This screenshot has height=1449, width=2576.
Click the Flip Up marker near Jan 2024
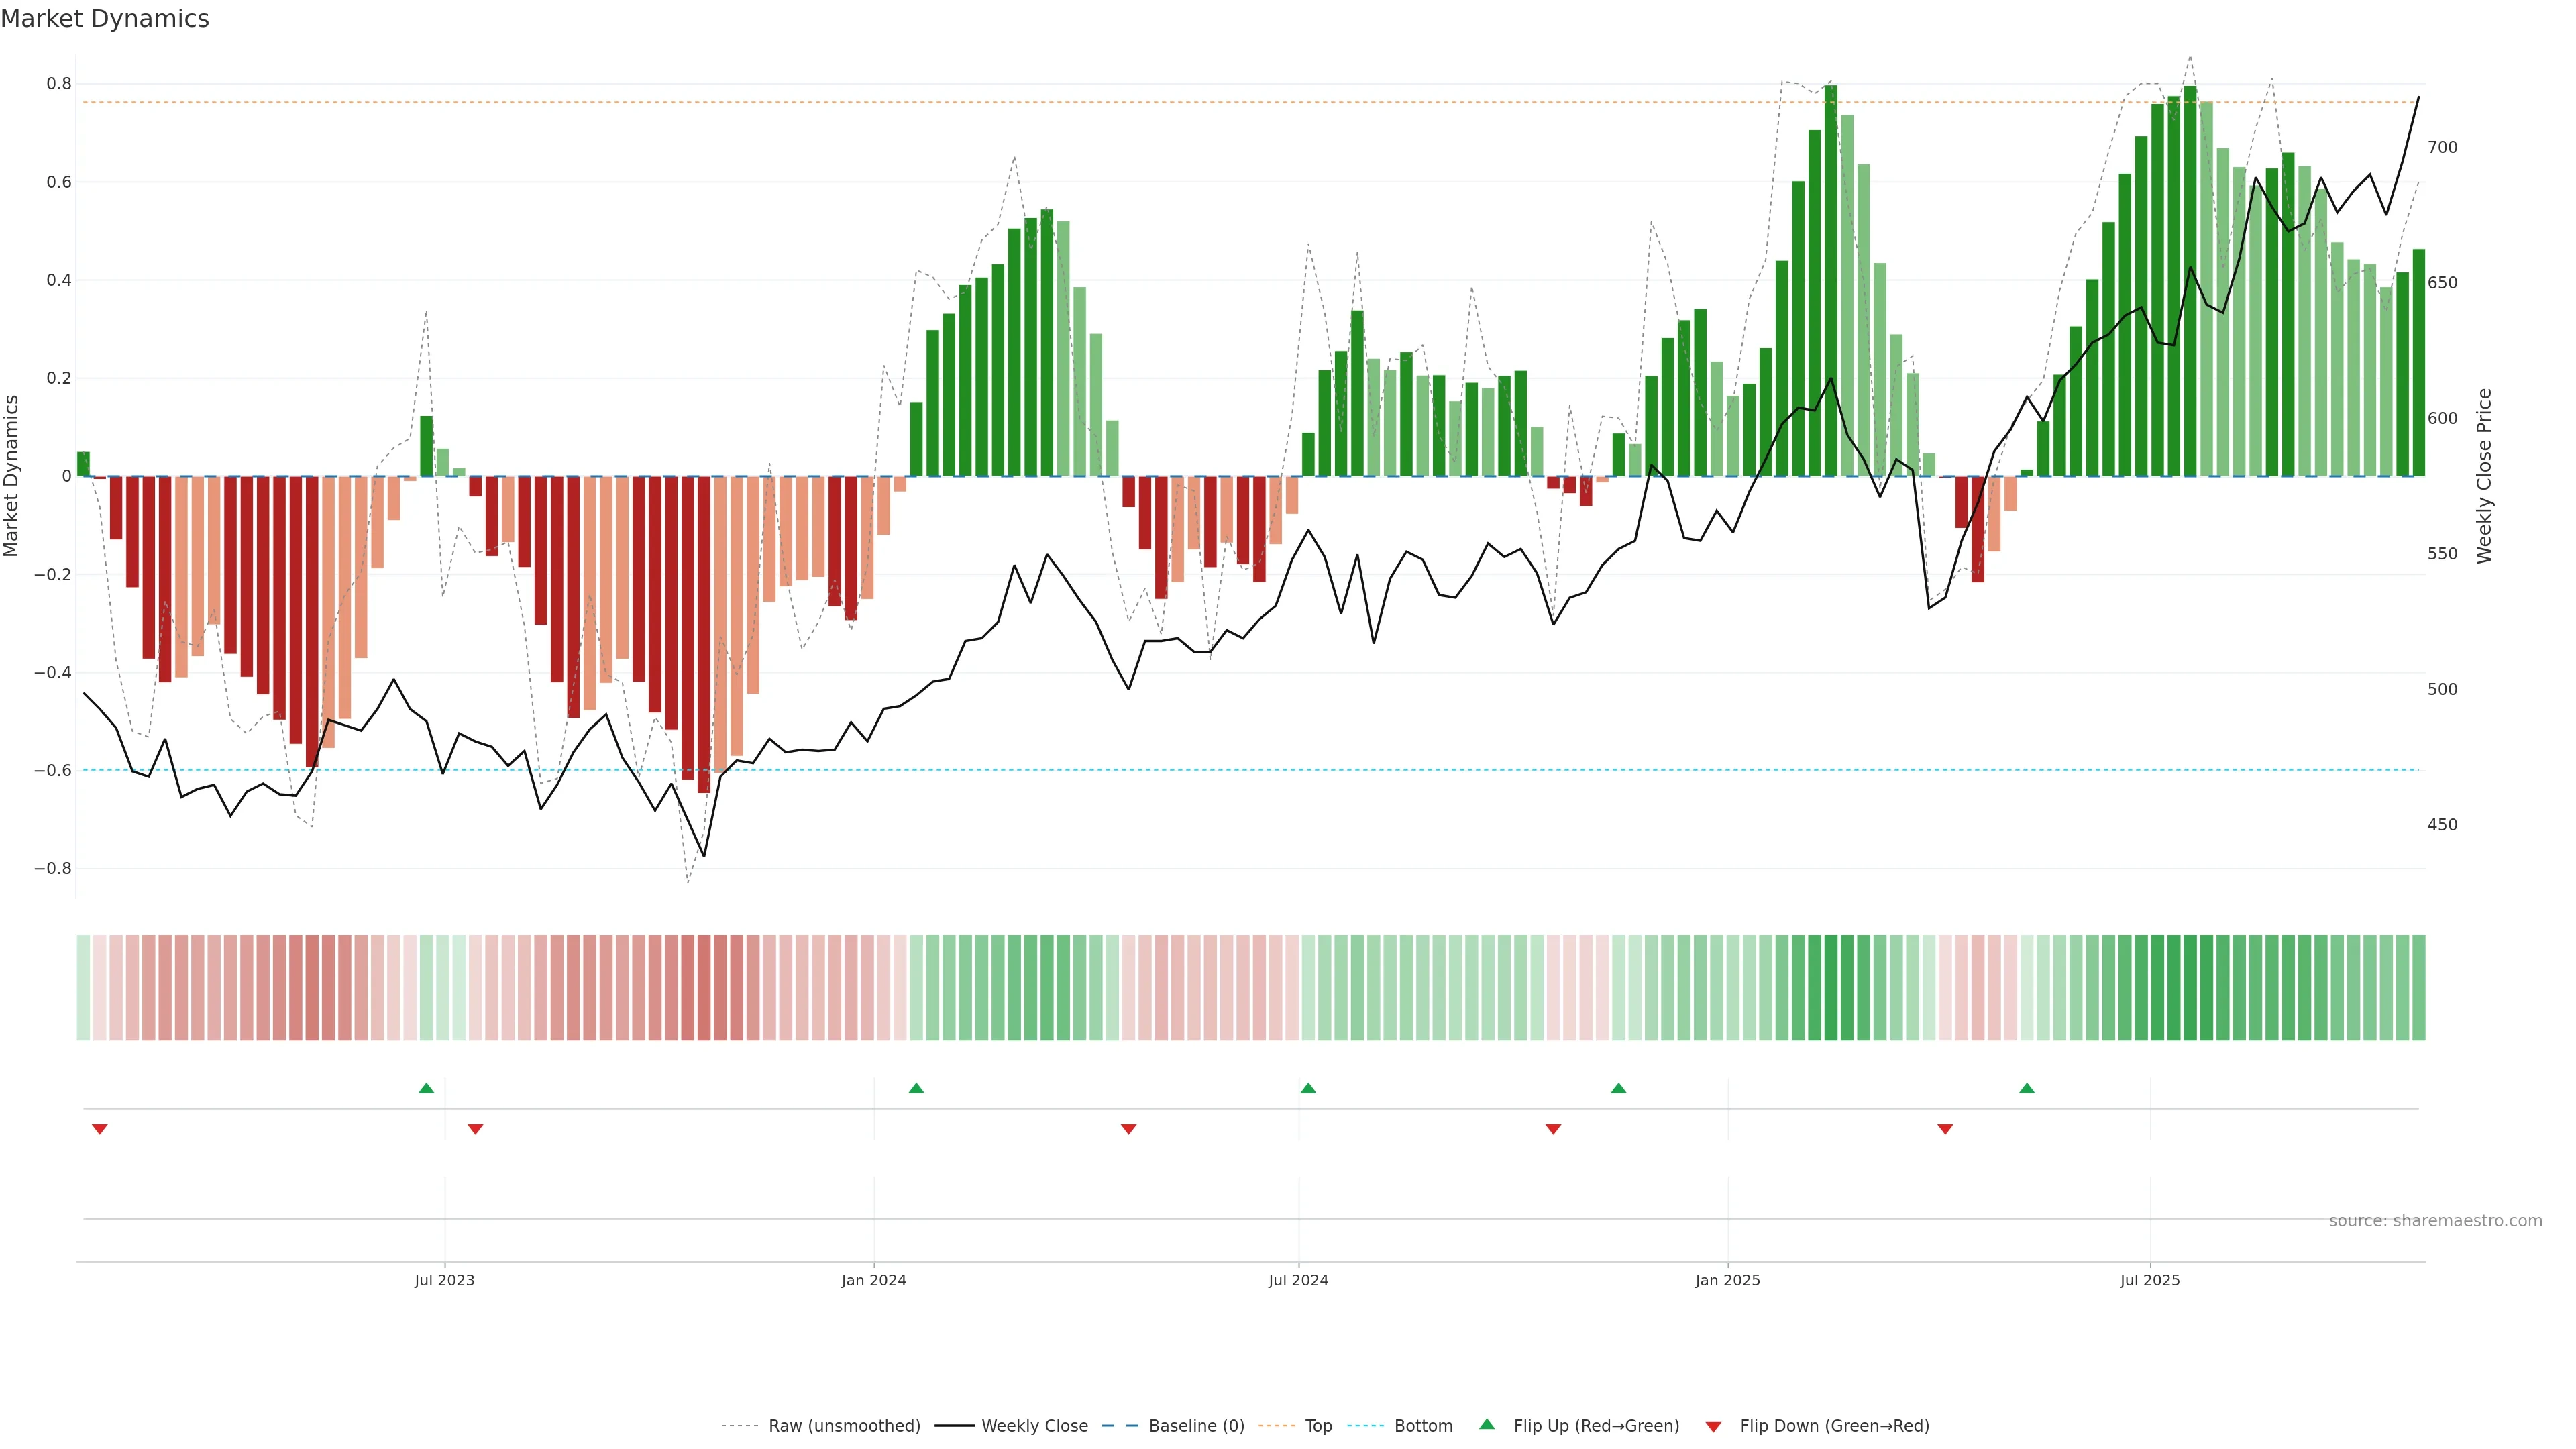[x=916, y=1088]
